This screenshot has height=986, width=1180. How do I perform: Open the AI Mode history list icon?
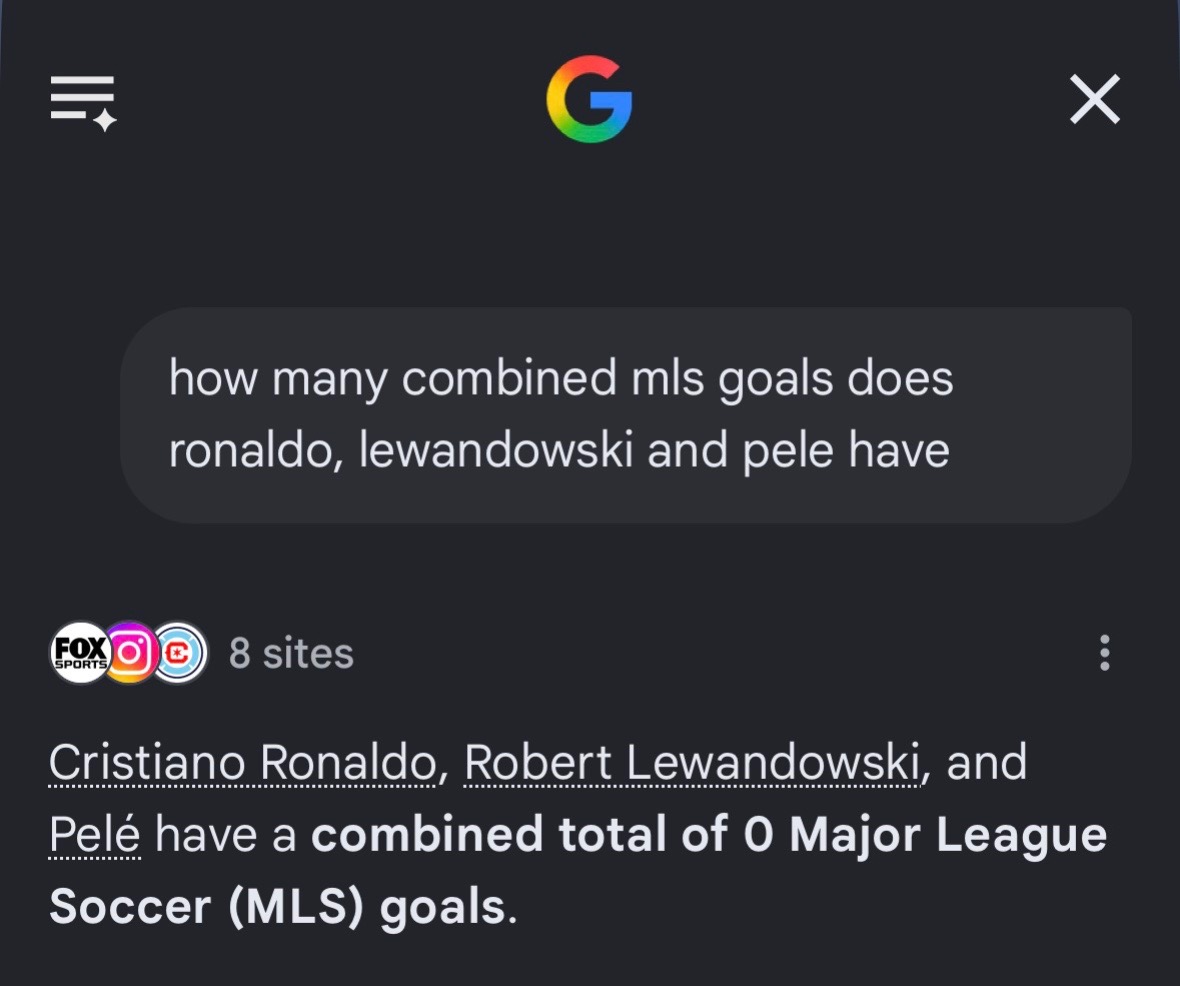[84, 102]
